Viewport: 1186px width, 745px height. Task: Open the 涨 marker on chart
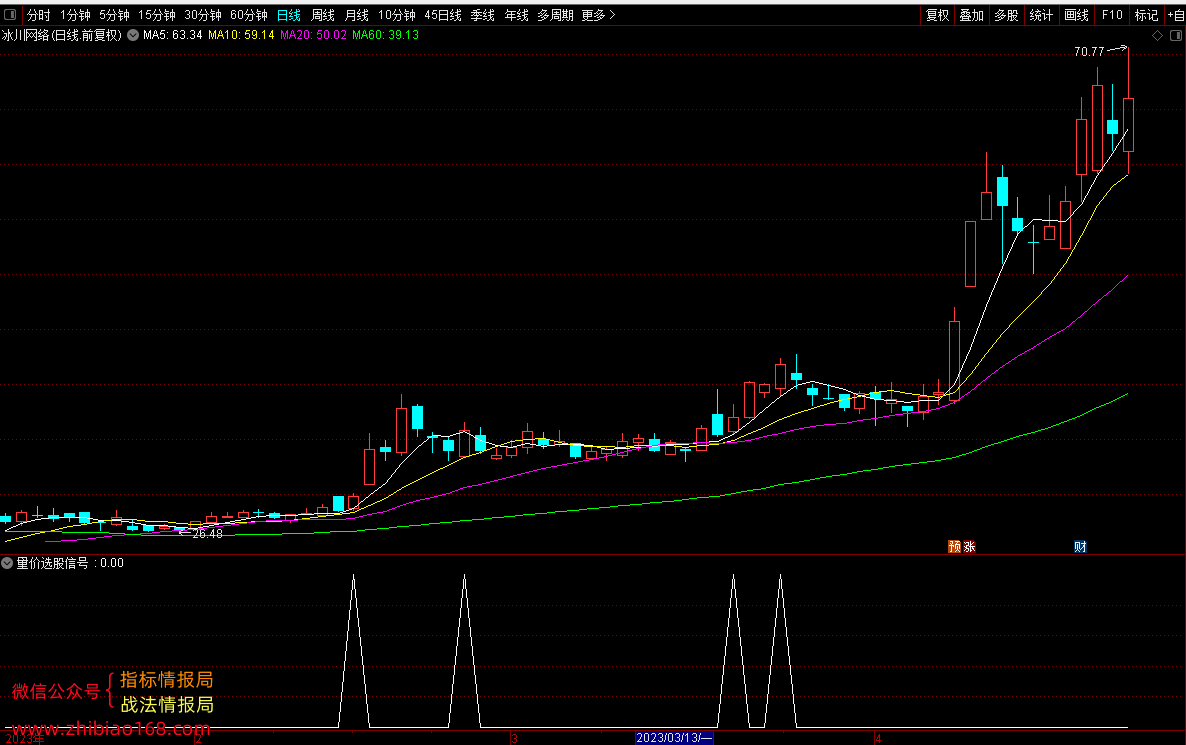(x=969, y=547)
